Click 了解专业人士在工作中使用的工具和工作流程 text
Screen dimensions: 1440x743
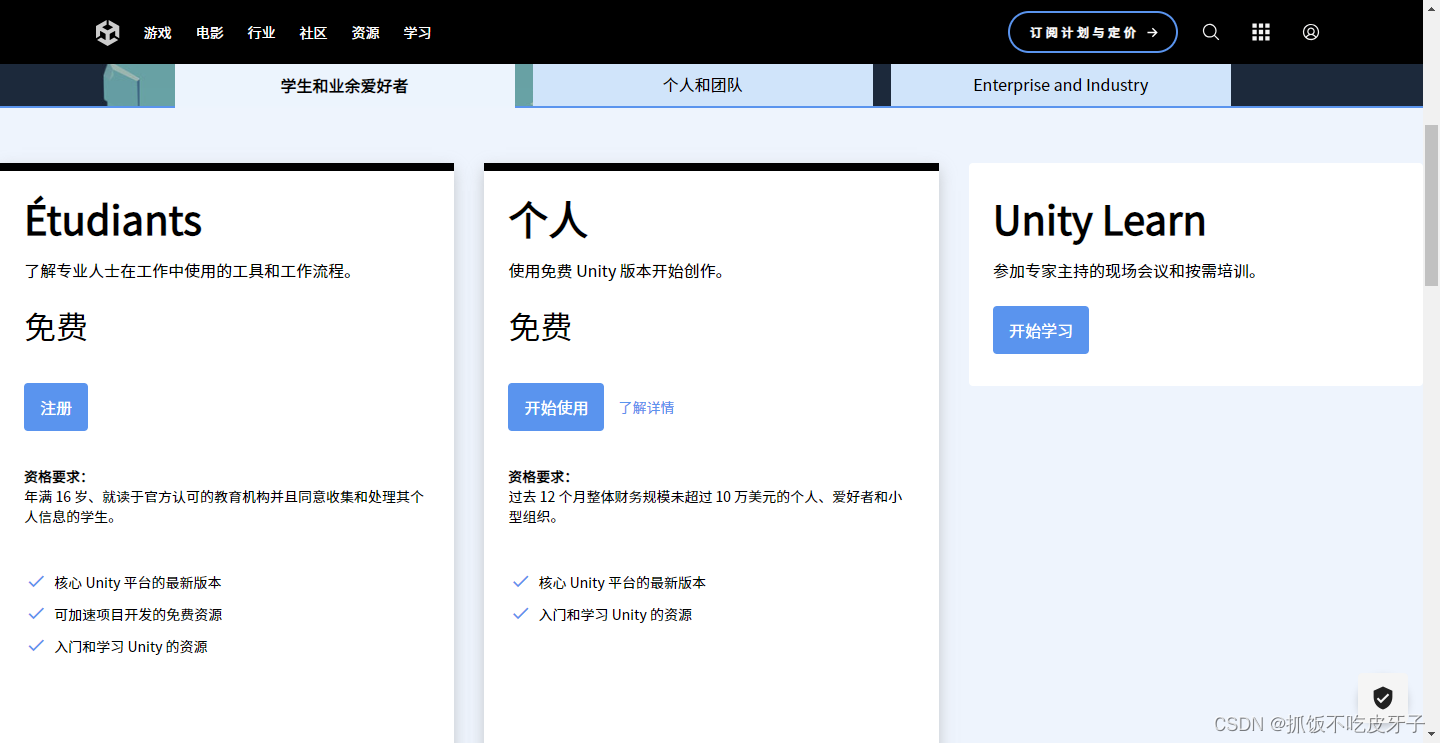click(189, 271)
